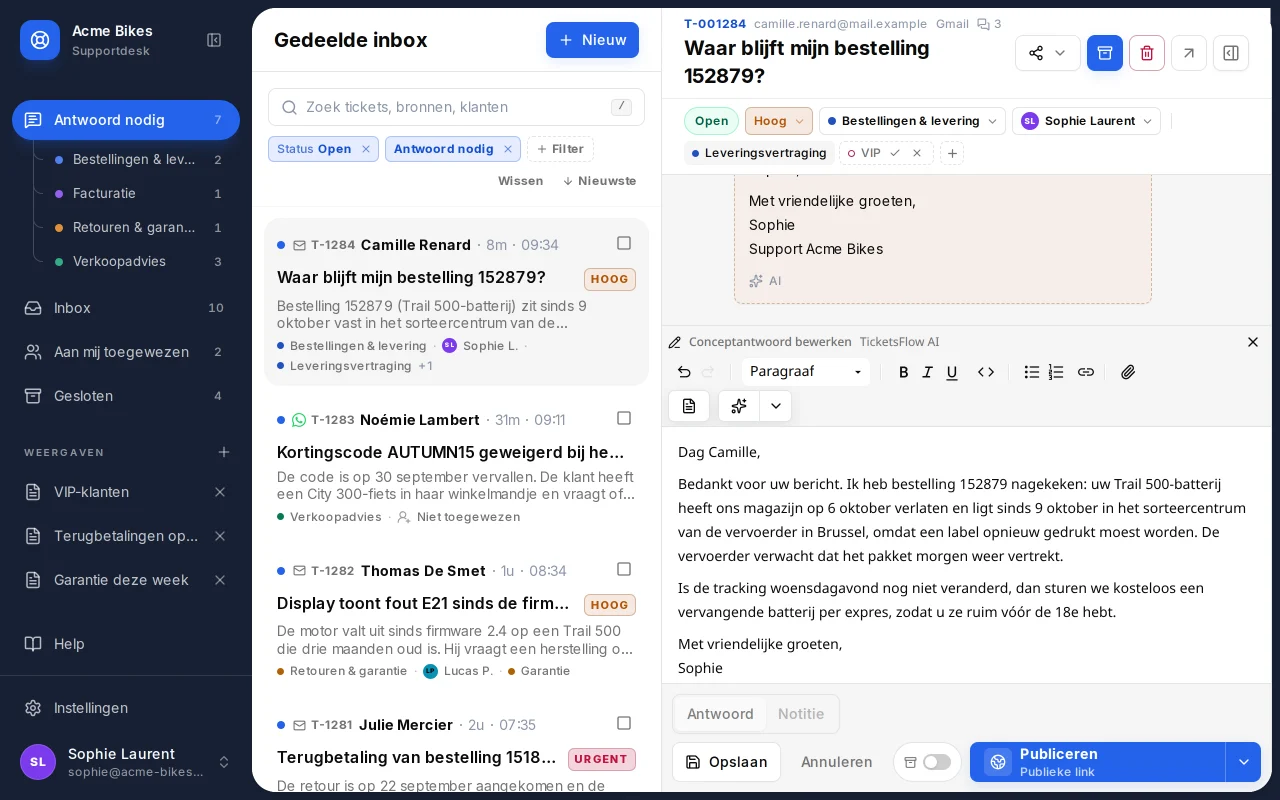Image resolution: width=1280 pixels, height=800 pixels.
Task: Open the Paragraaf text style dropdown
Action: [806, 372]
